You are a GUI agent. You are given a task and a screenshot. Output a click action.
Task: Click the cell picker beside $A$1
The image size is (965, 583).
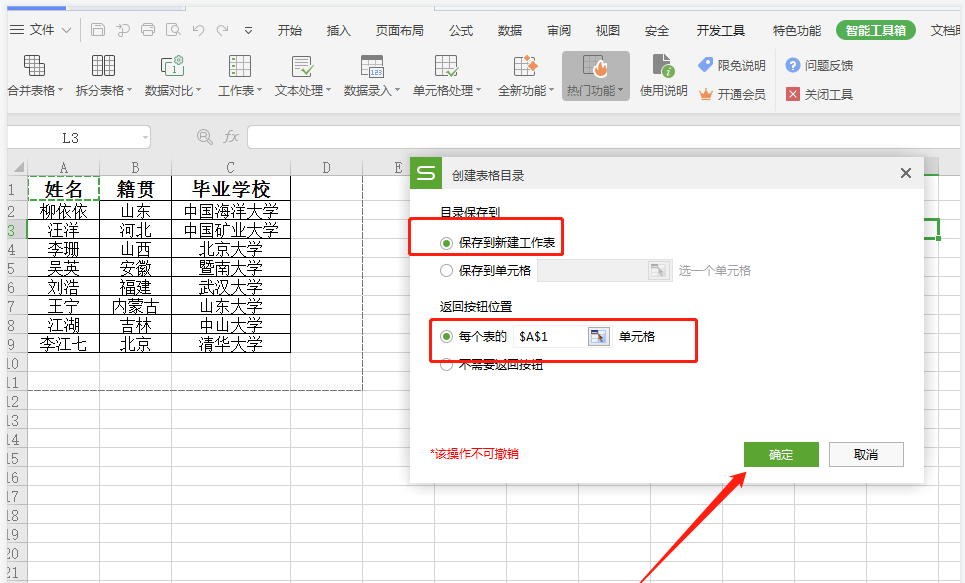(597, 336)
